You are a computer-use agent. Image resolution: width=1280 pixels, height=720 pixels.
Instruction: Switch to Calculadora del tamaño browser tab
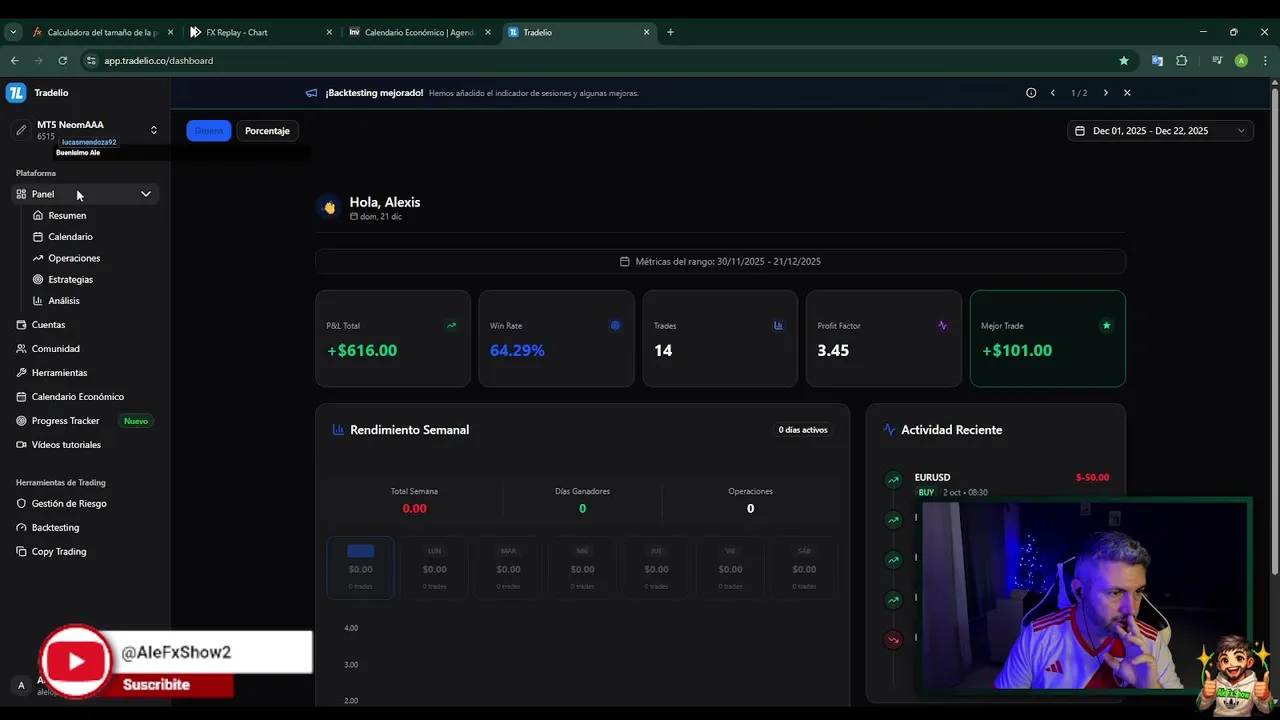pyautogui.click(x=102, y=32)
